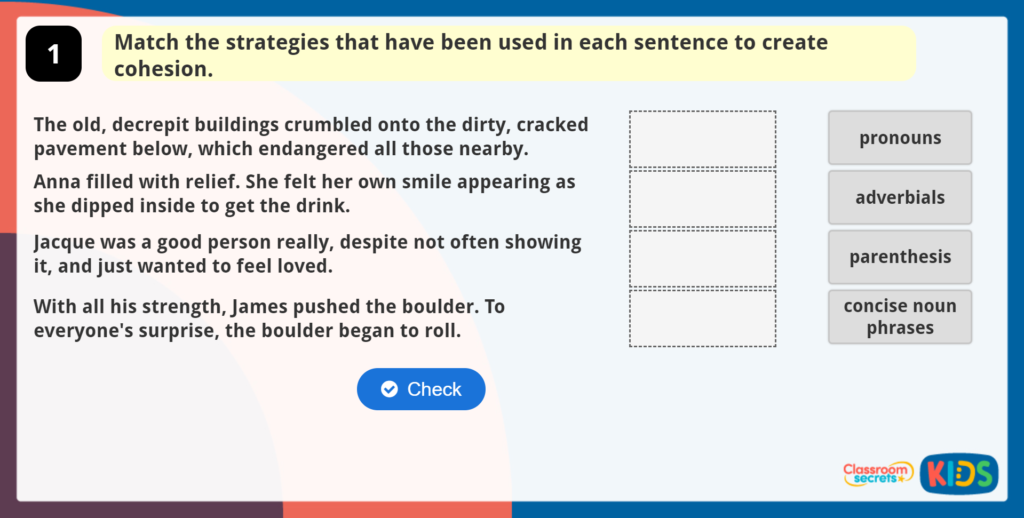Pick the "adverbials" answer tile

click(900, 197)
